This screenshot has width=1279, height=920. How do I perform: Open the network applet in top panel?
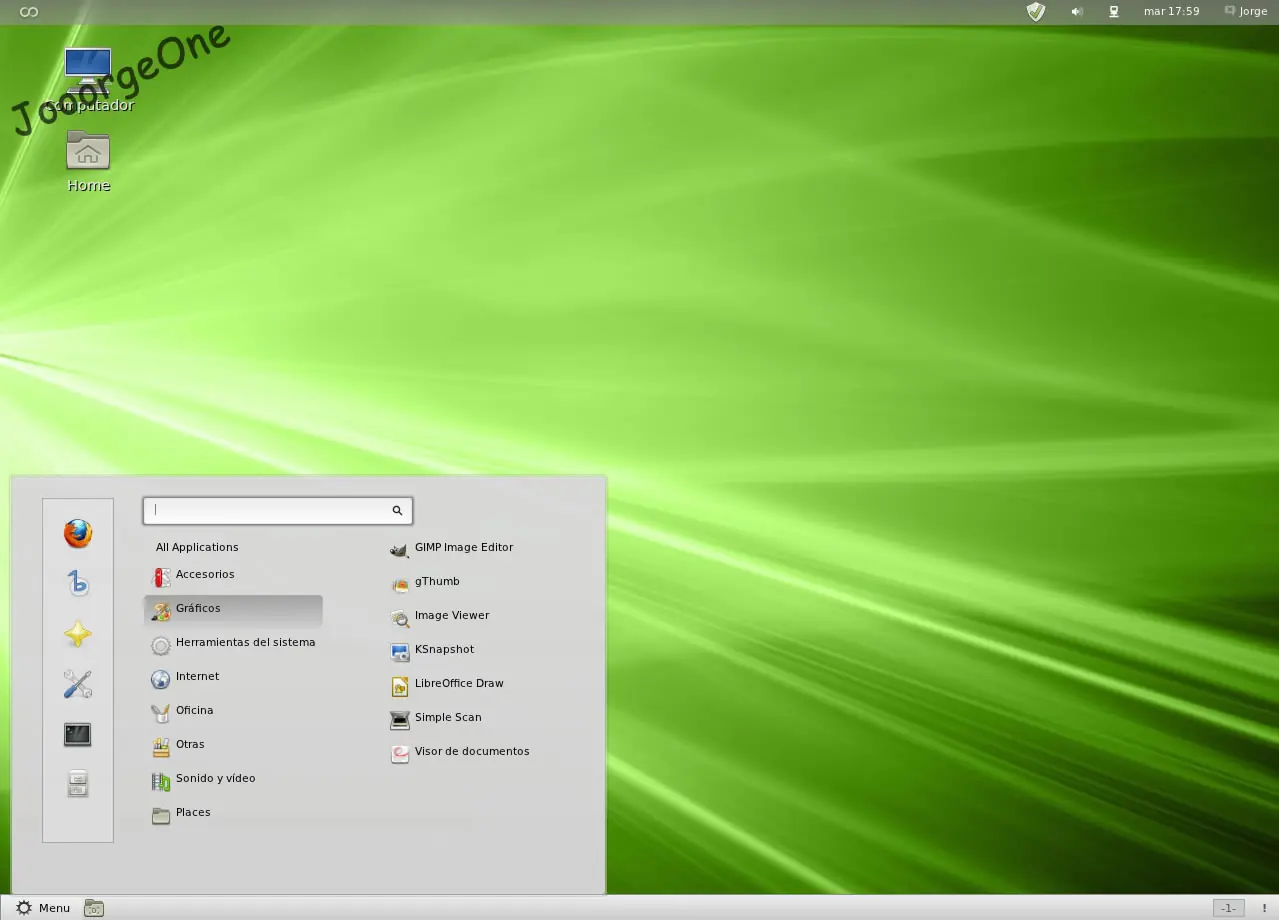point(1114,12)
